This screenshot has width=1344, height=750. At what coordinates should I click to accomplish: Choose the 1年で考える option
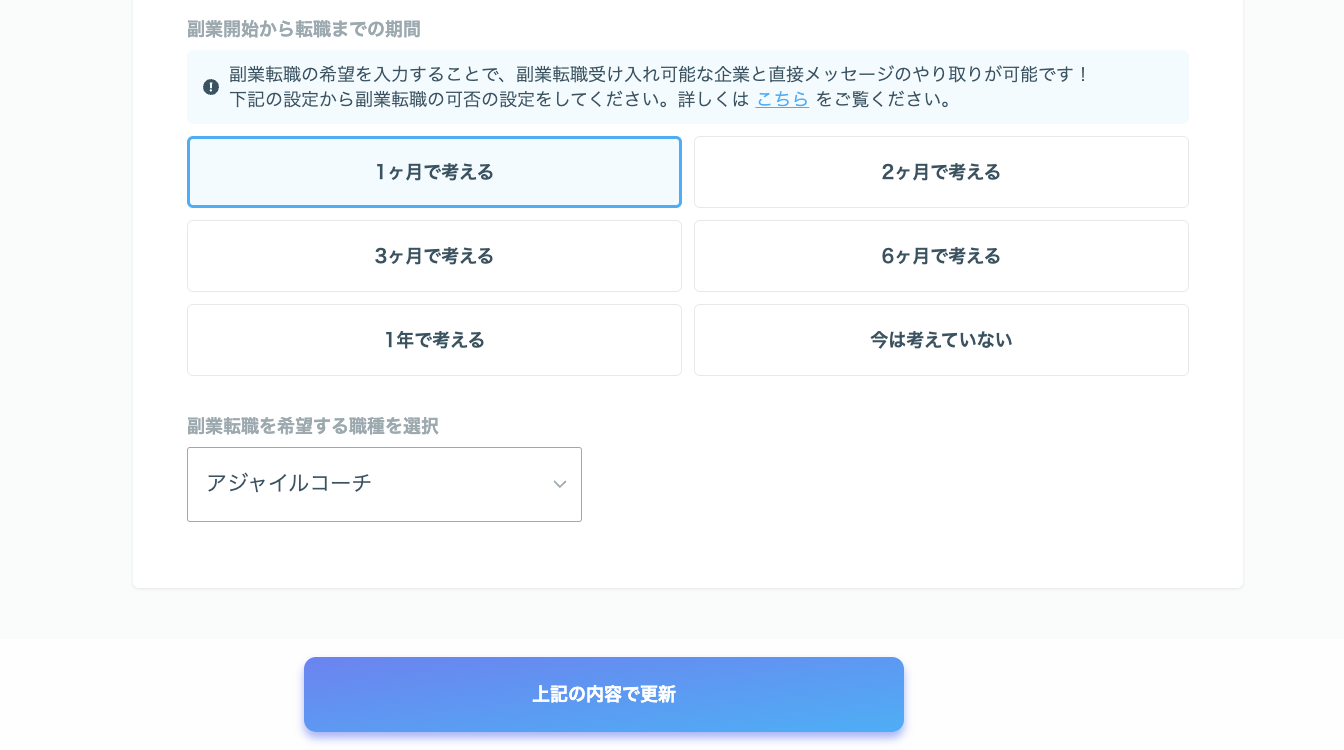pyautogui.click(x=434, y=340)
